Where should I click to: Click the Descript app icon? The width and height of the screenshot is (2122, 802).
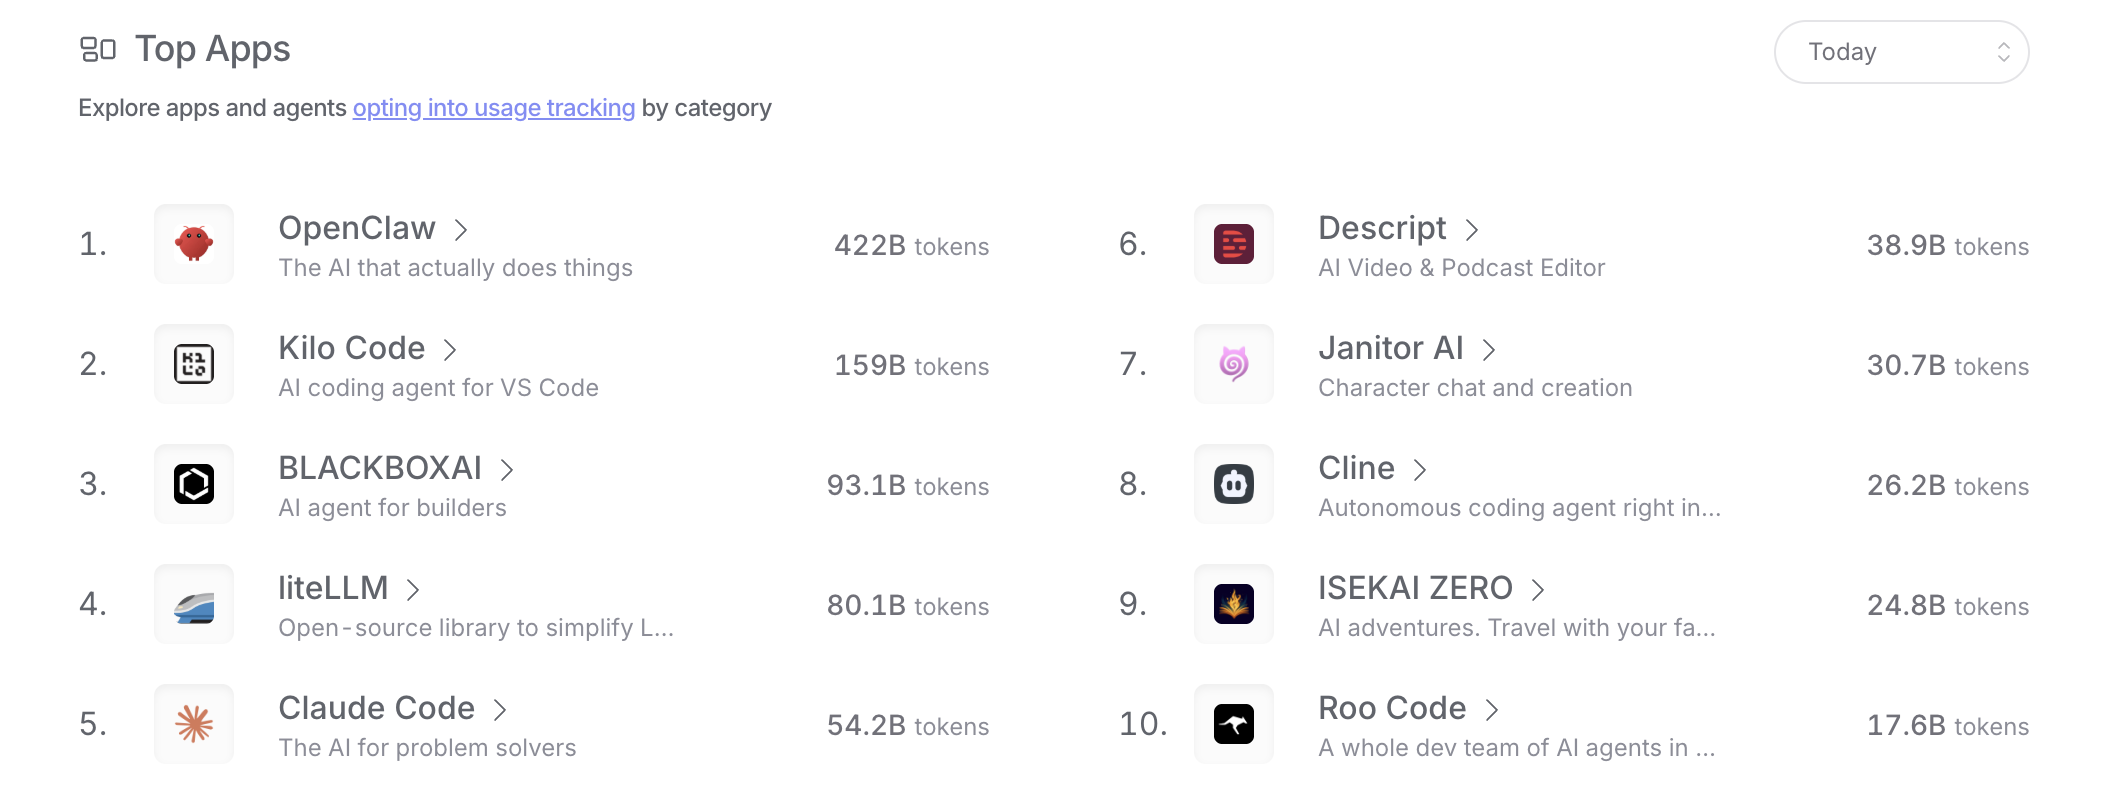pos(1234,244)
